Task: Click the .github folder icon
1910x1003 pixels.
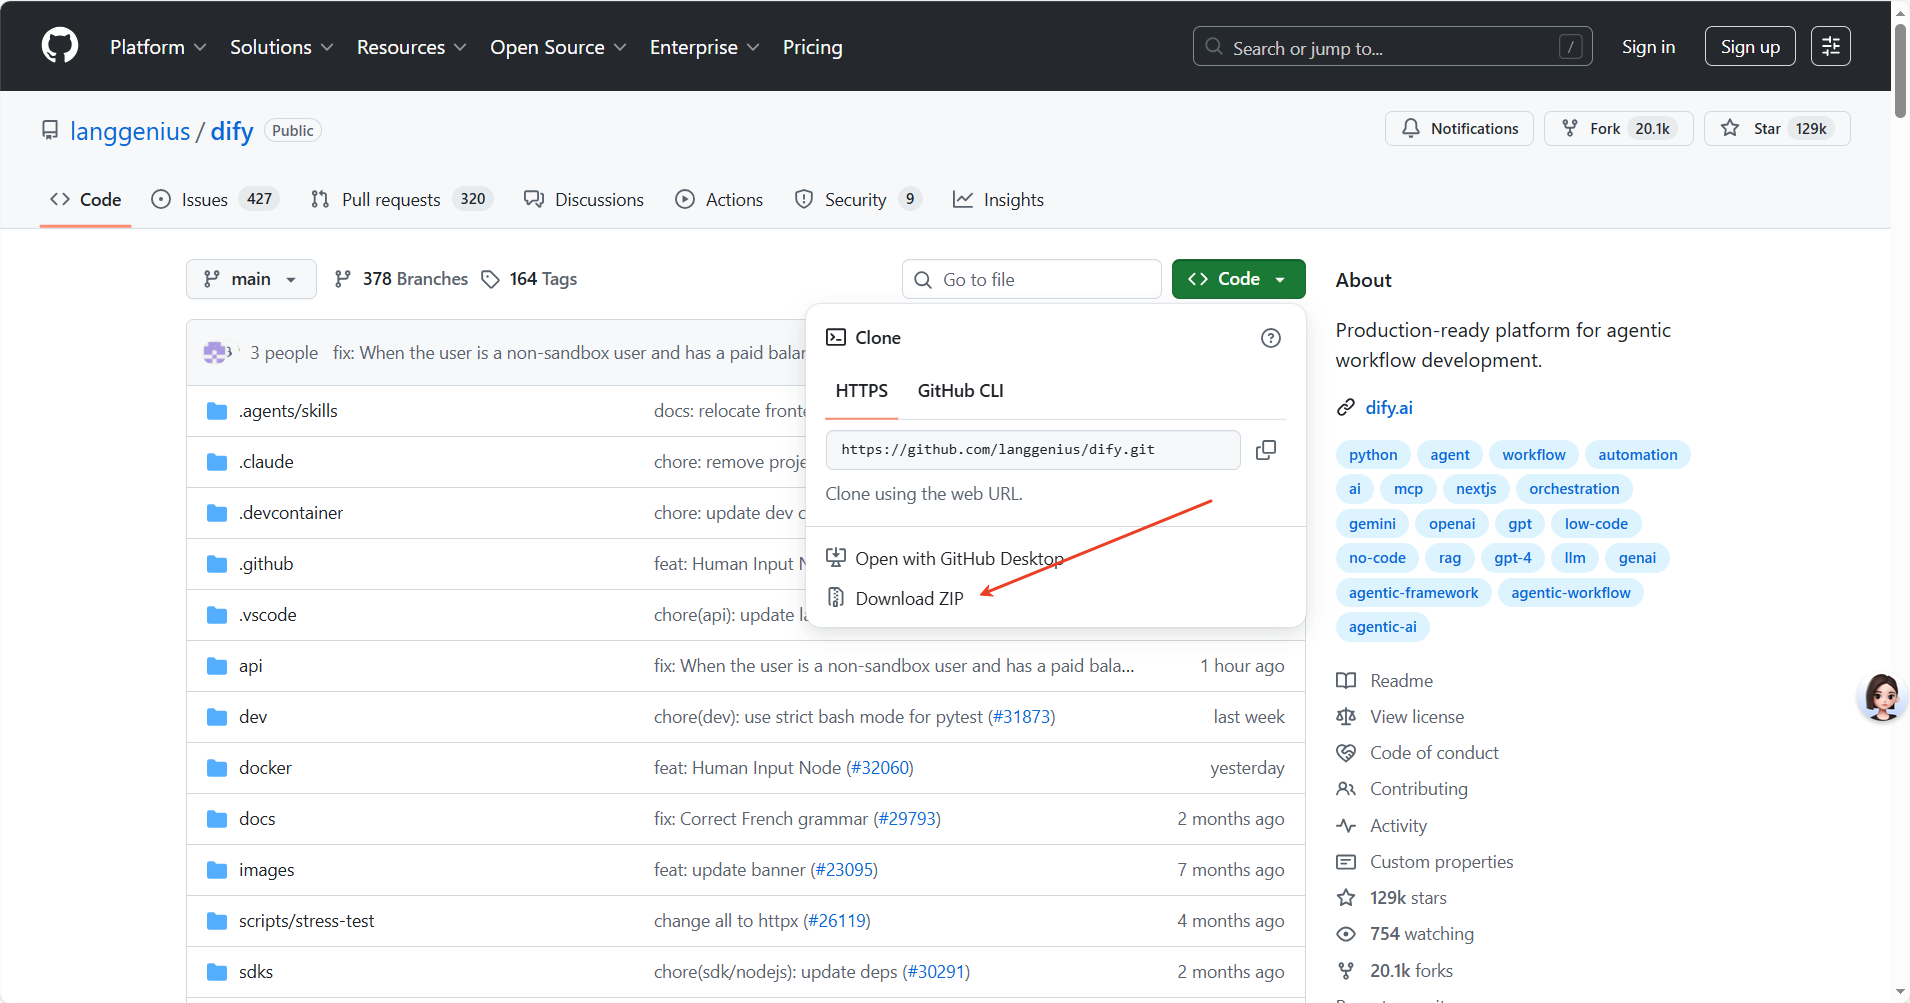Action: click(217, 564)
